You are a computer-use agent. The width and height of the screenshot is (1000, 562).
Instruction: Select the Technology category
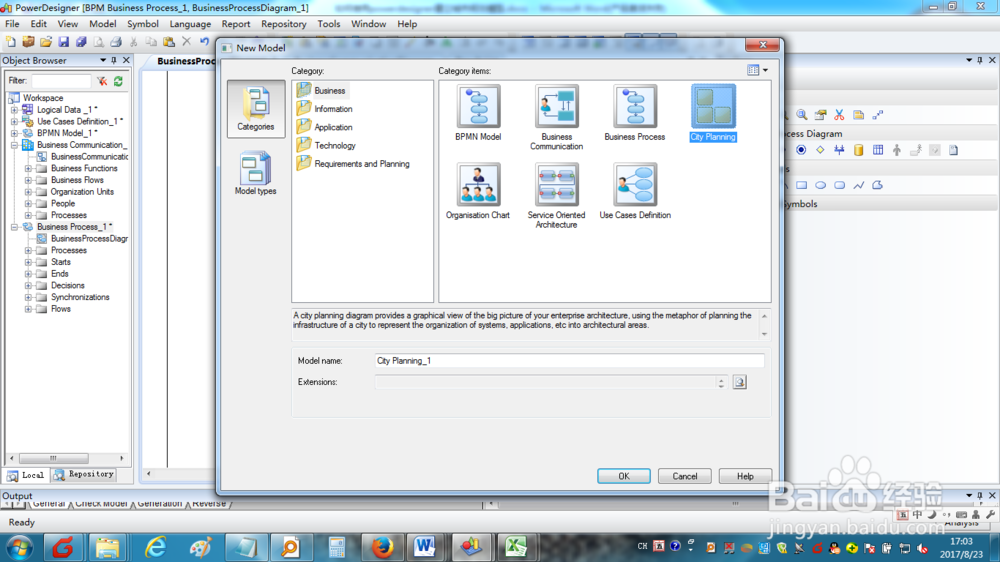coord(326,145)
